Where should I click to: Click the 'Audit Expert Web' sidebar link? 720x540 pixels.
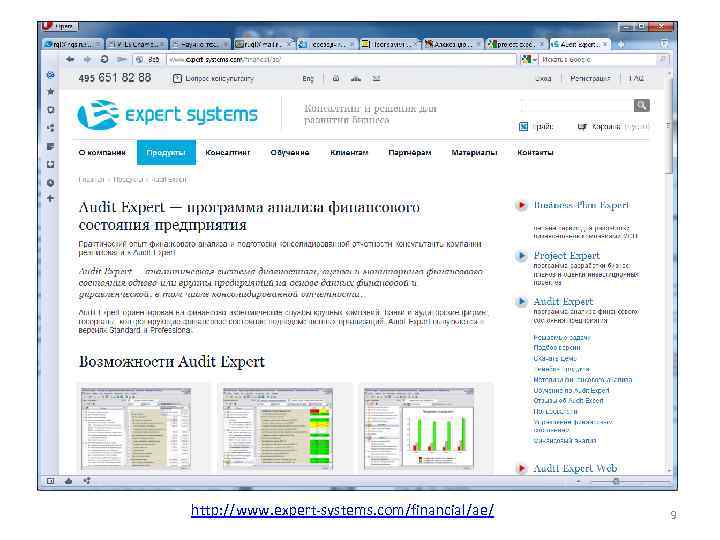coord(575,468)
